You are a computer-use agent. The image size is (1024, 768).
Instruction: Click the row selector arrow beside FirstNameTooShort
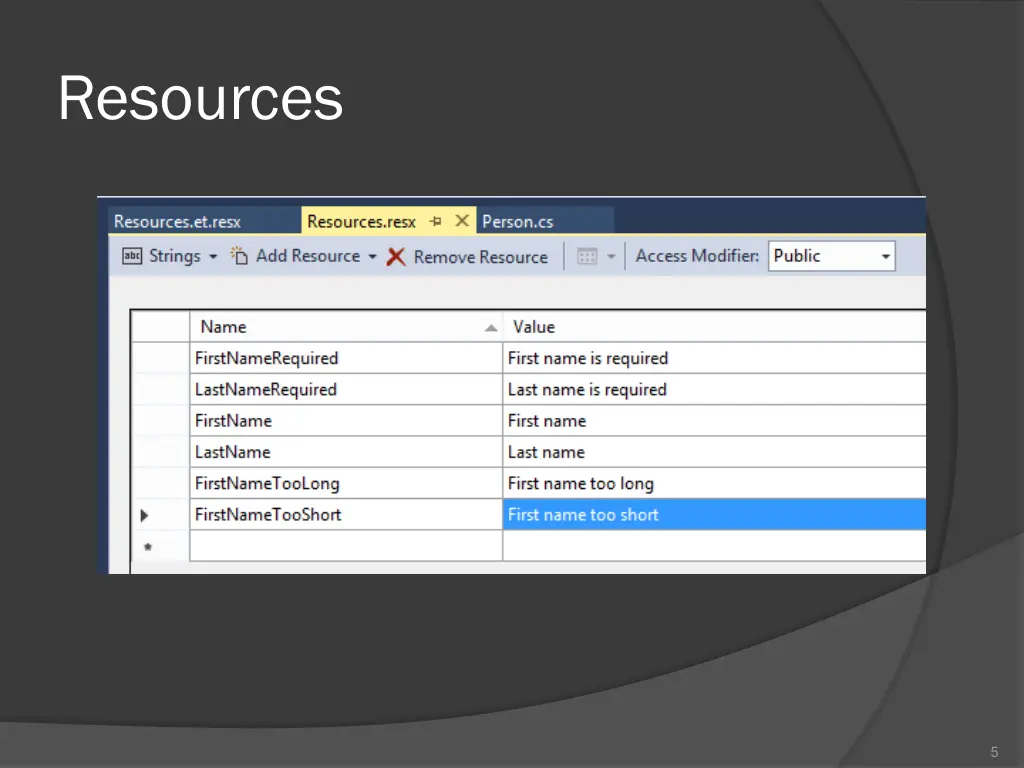(x=145, y=515)
